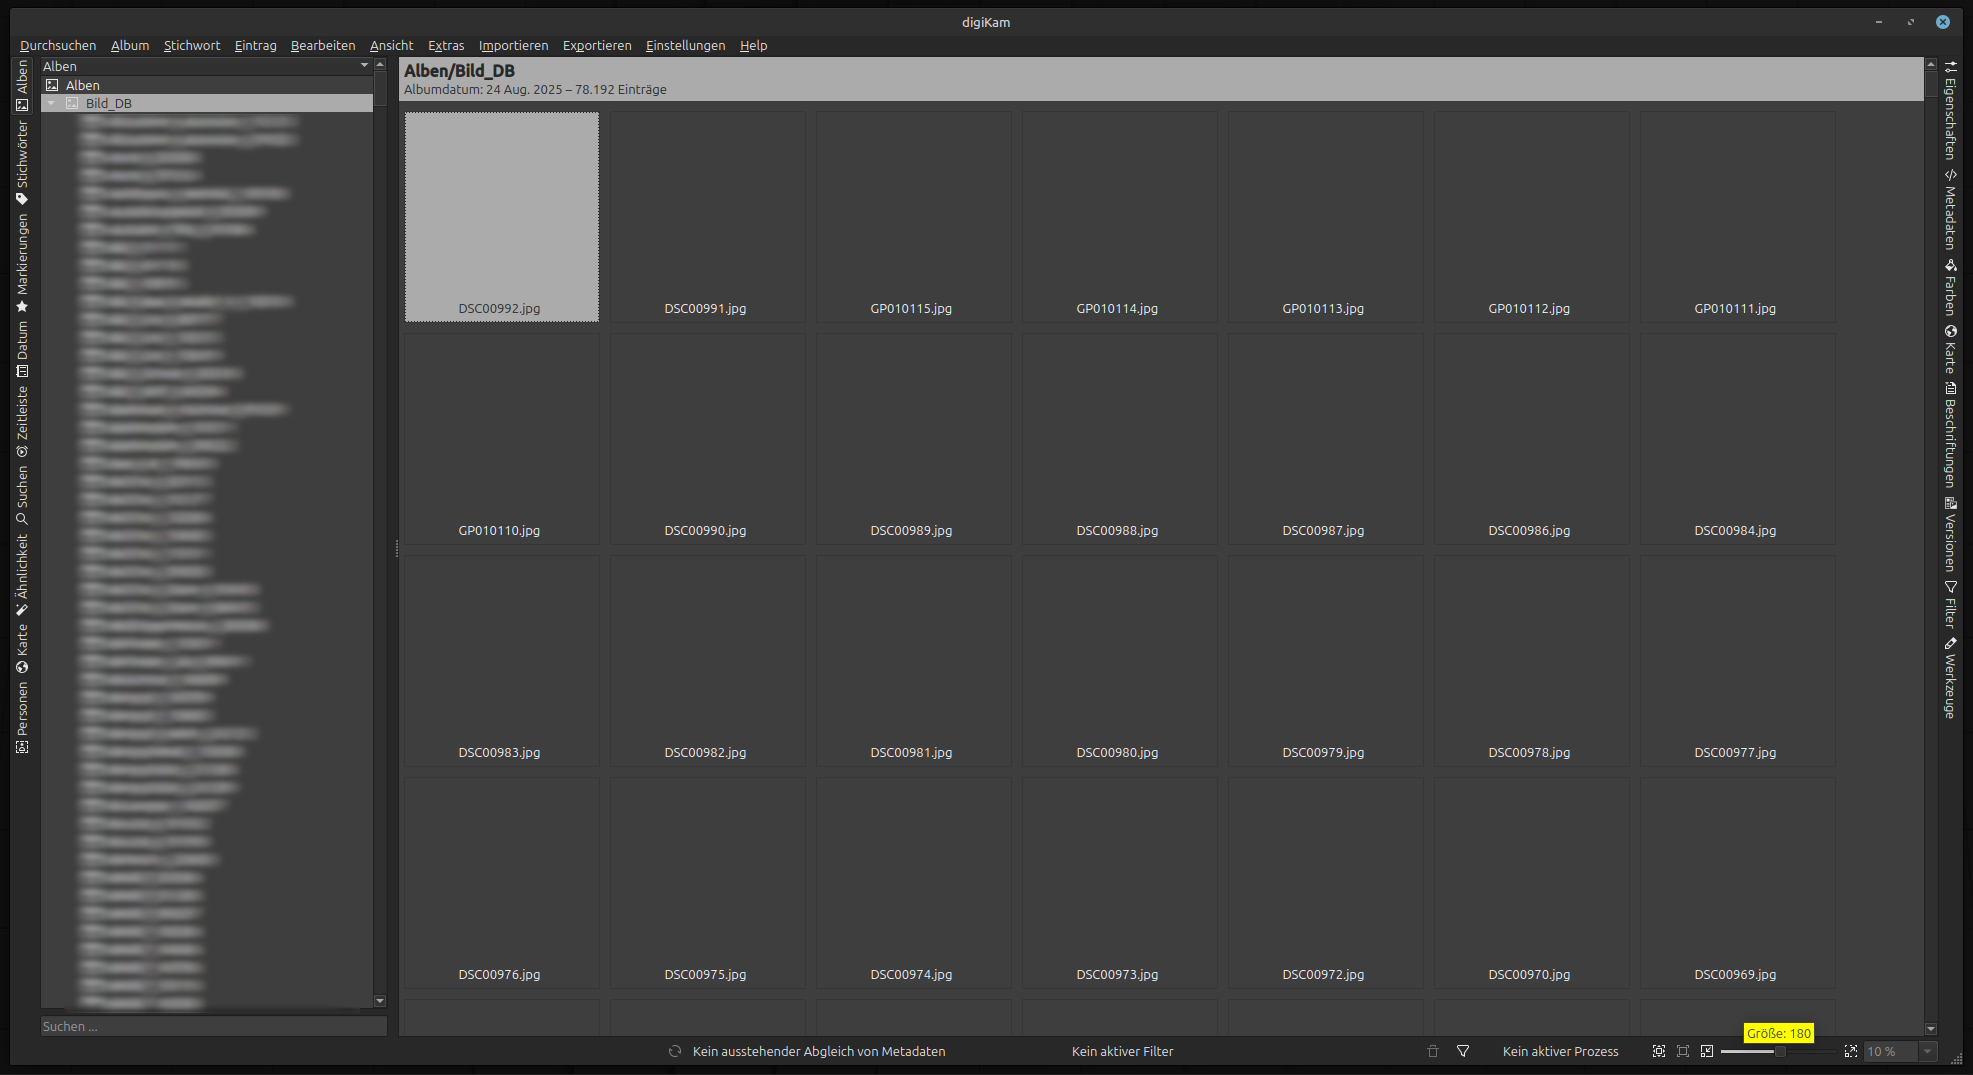The height and width of the screenshot is (1075, 1973).
Task: Open the trash icon in status bar
Action: (1432, 1051)
